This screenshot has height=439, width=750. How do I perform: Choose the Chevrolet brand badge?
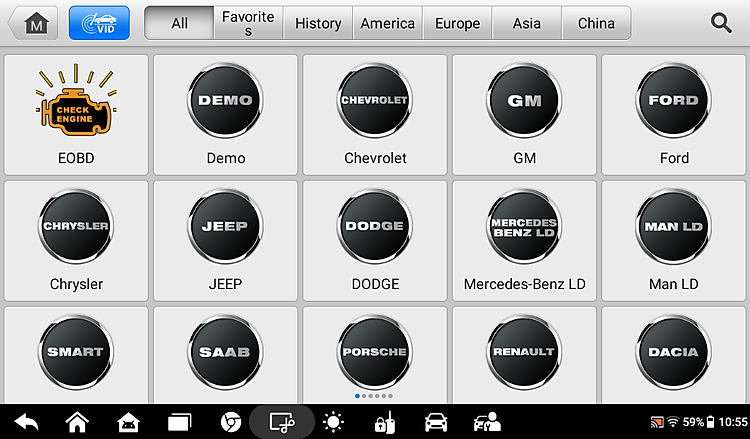click(x=375, y=100)
